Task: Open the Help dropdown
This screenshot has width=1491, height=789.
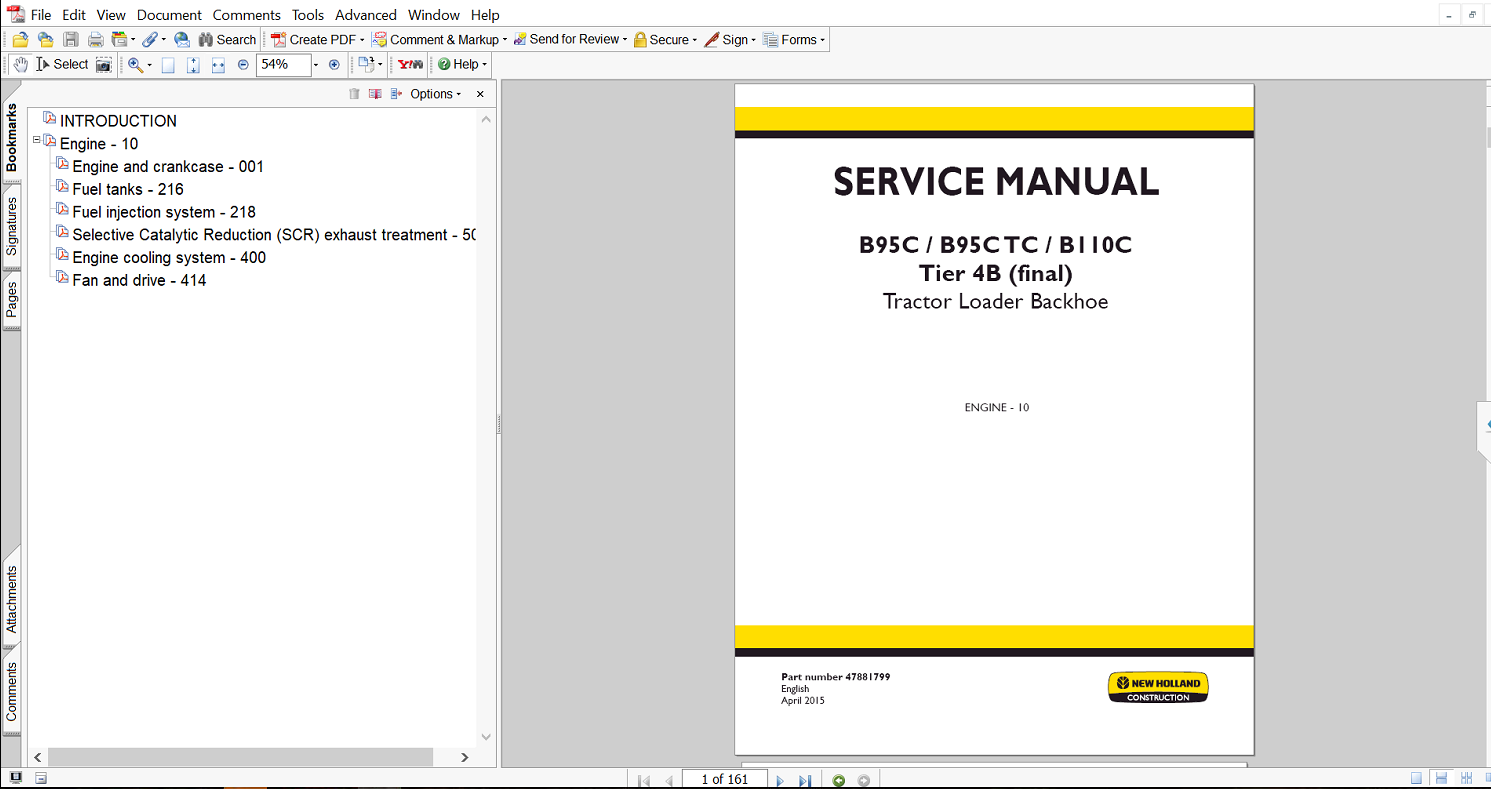Action: pyautogui.click(x=461, y=64)
